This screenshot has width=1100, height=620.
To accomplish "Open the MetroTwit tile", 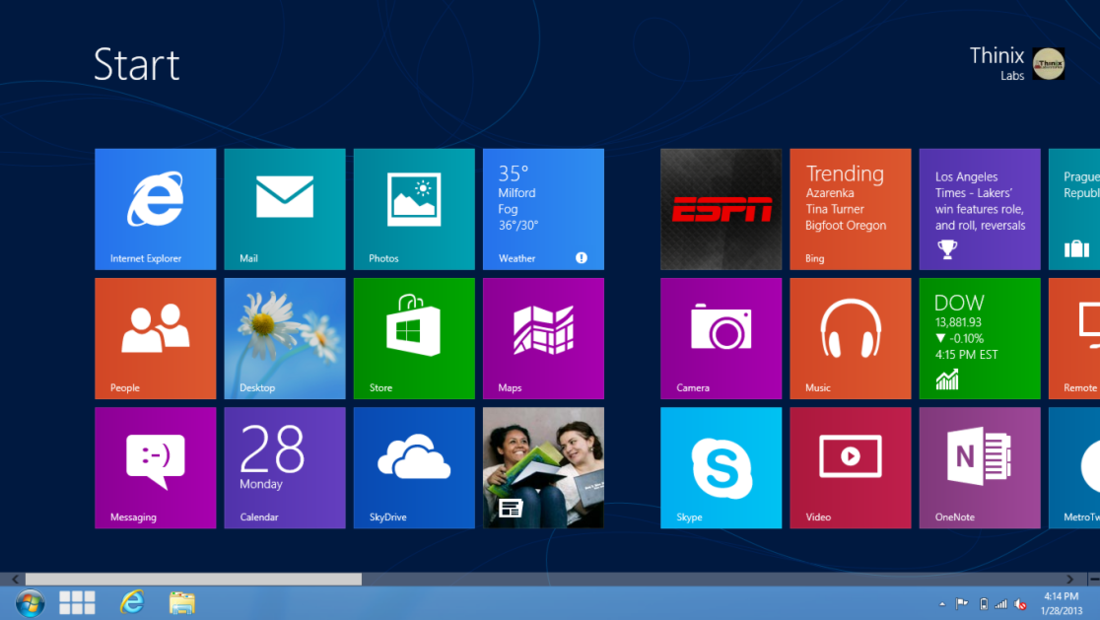I will tap(1075, 468).
